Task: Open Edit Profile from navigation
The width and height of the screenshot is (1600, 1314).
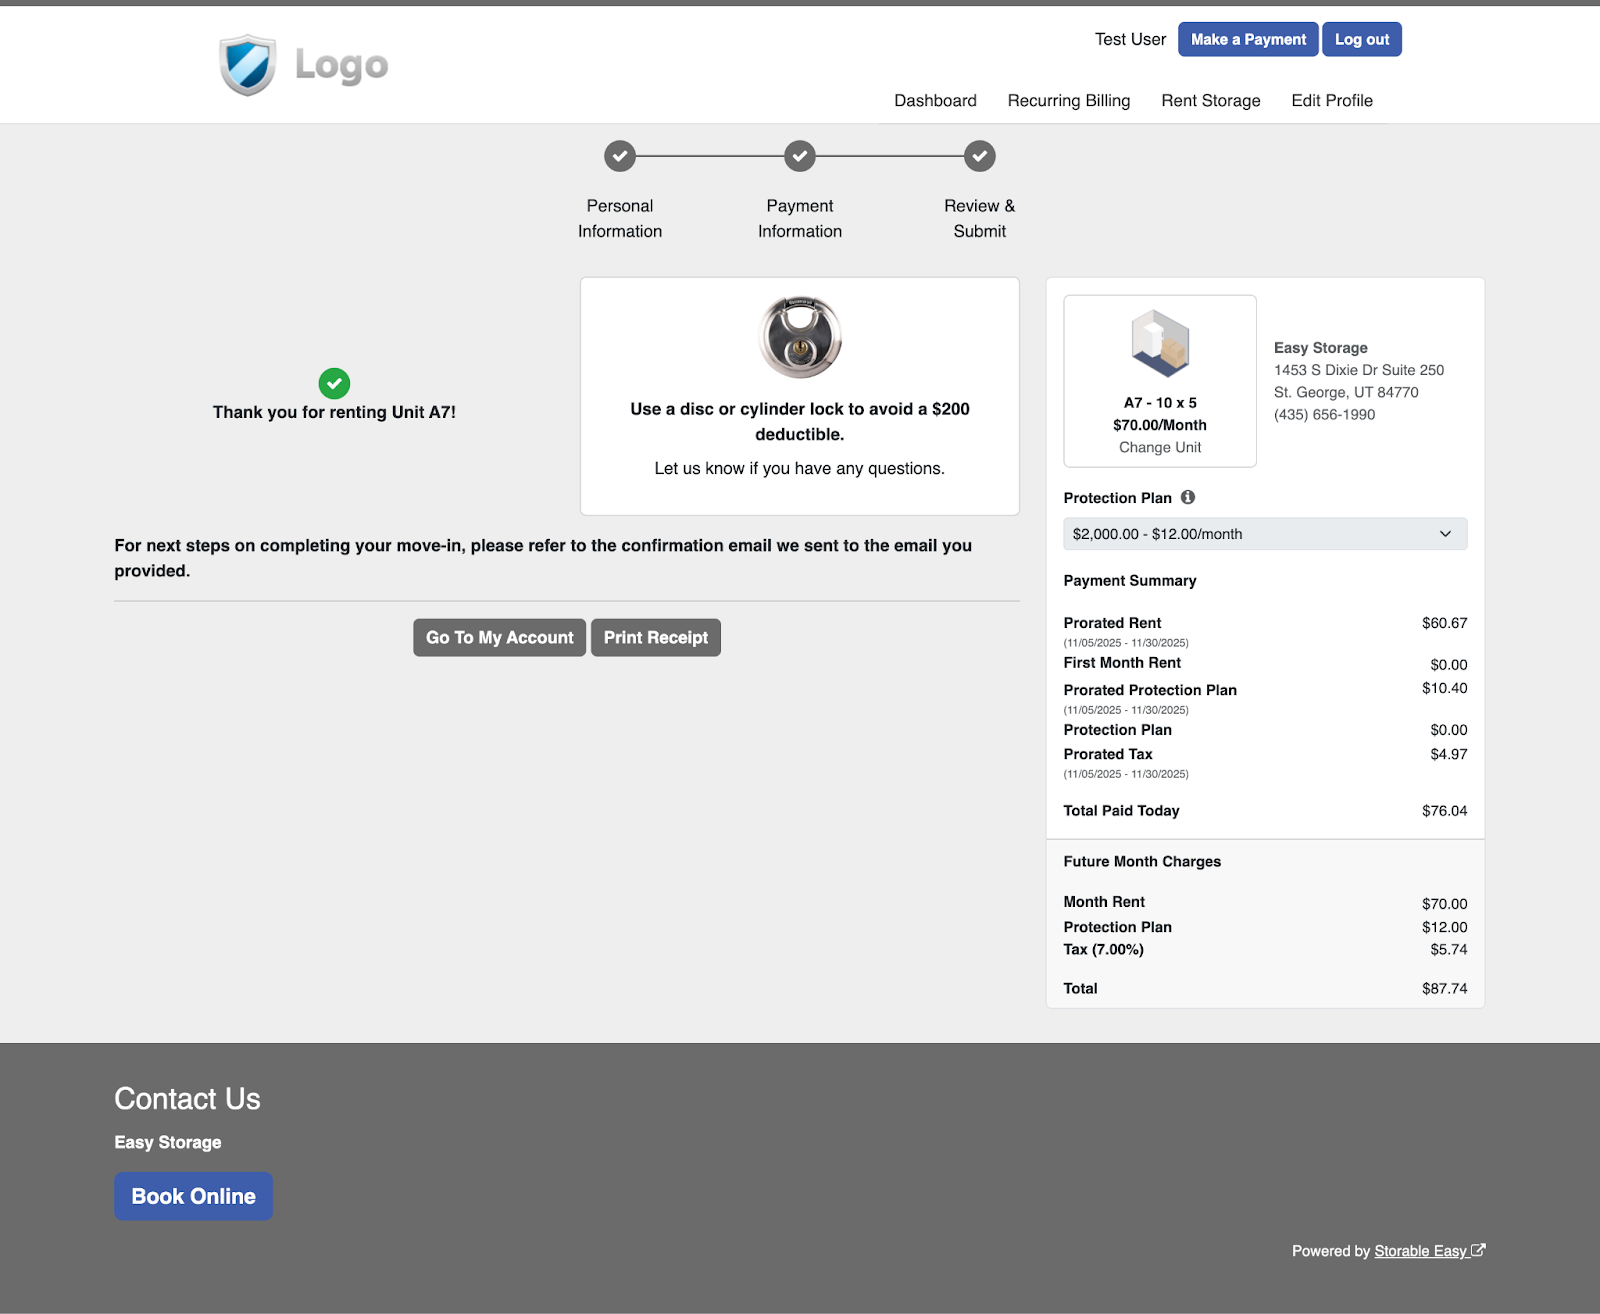Action: pyautogui.click(x=1332, y=101)
